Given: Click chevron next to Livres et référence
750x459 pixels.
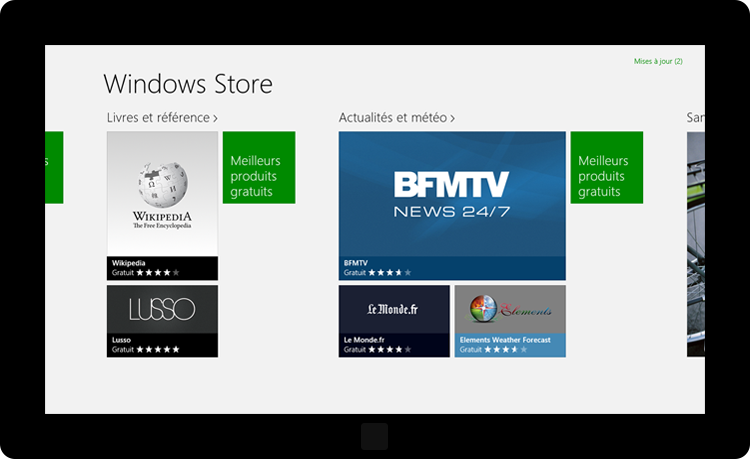Looking at the screenshot, I should coord(215,118).
